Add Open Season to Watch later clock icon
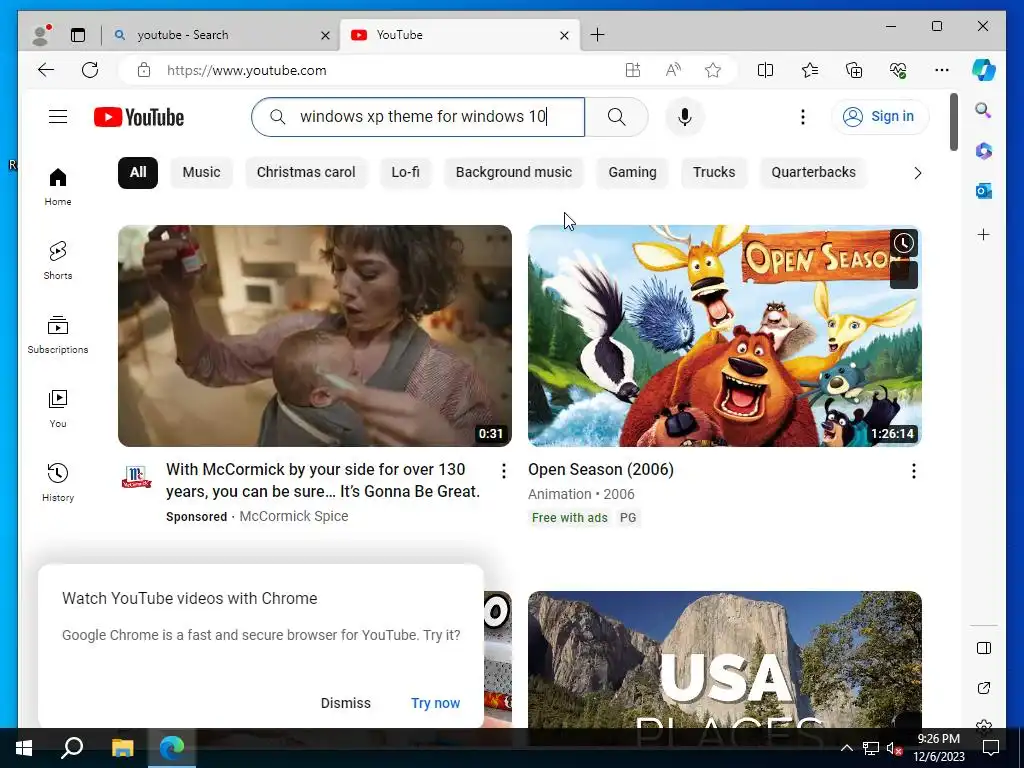 tap(904, 244)
